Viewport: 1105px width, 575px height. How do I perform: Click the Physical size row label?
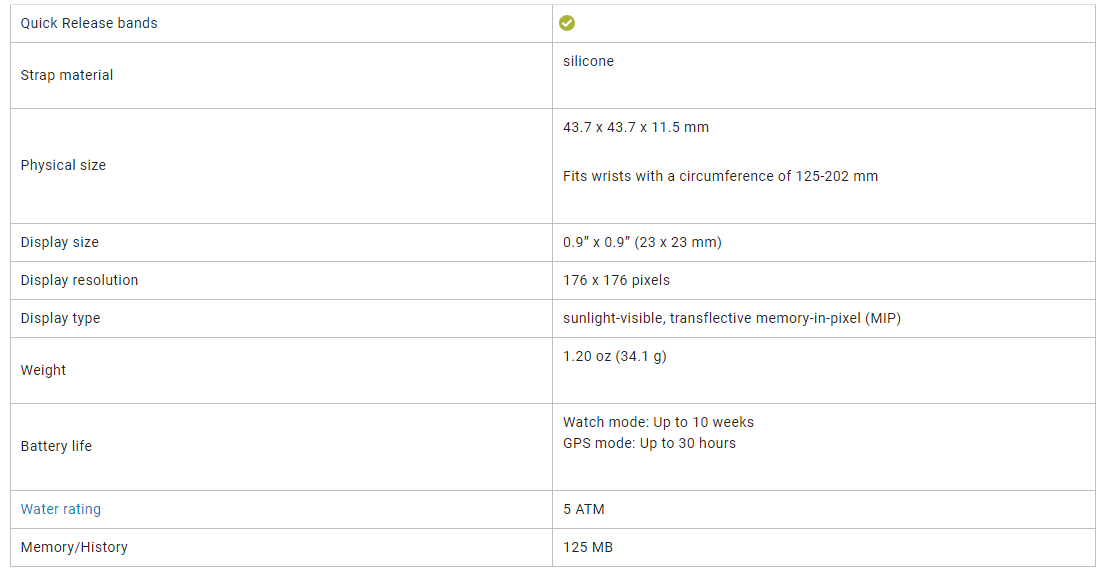click(63, 165)
